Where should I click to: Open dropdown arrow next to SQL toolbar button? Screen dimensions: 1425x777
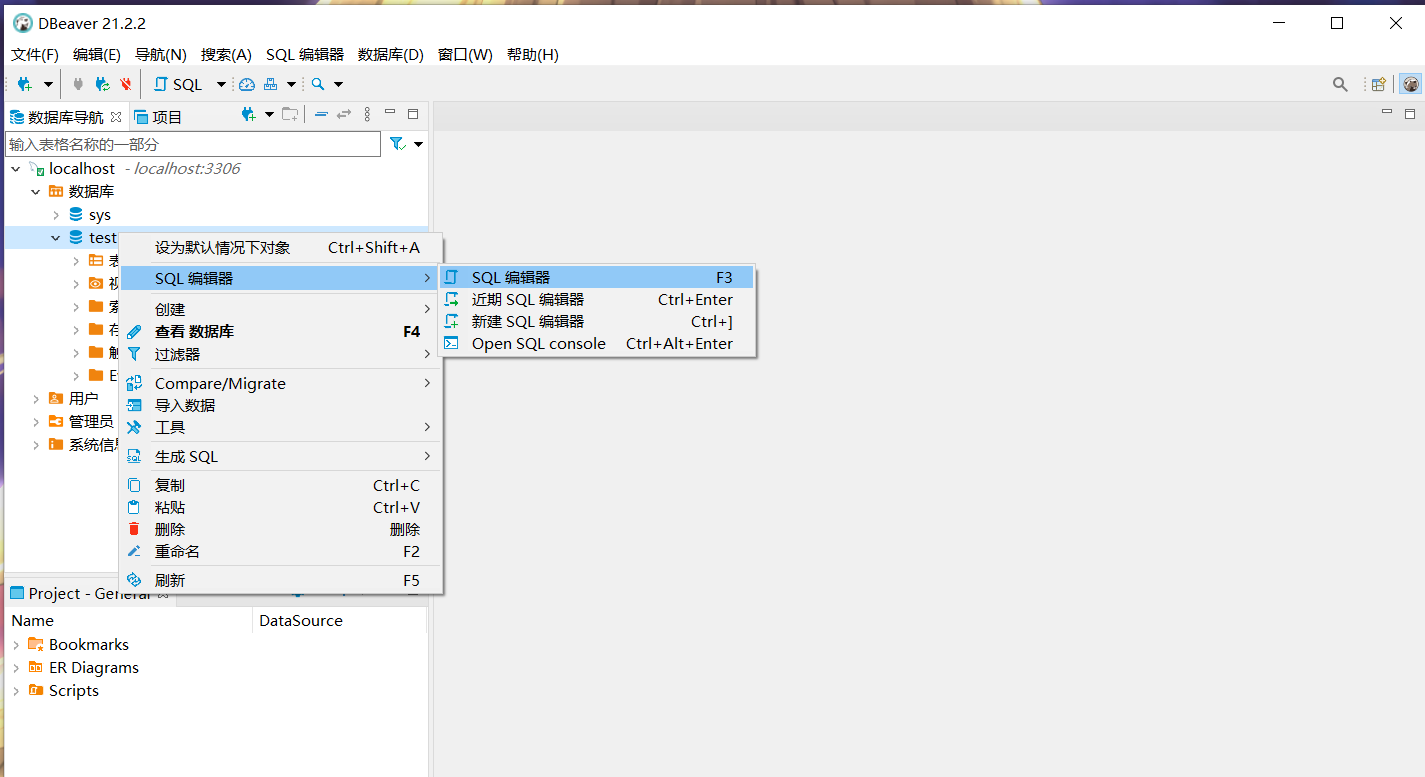pos(222,85)
